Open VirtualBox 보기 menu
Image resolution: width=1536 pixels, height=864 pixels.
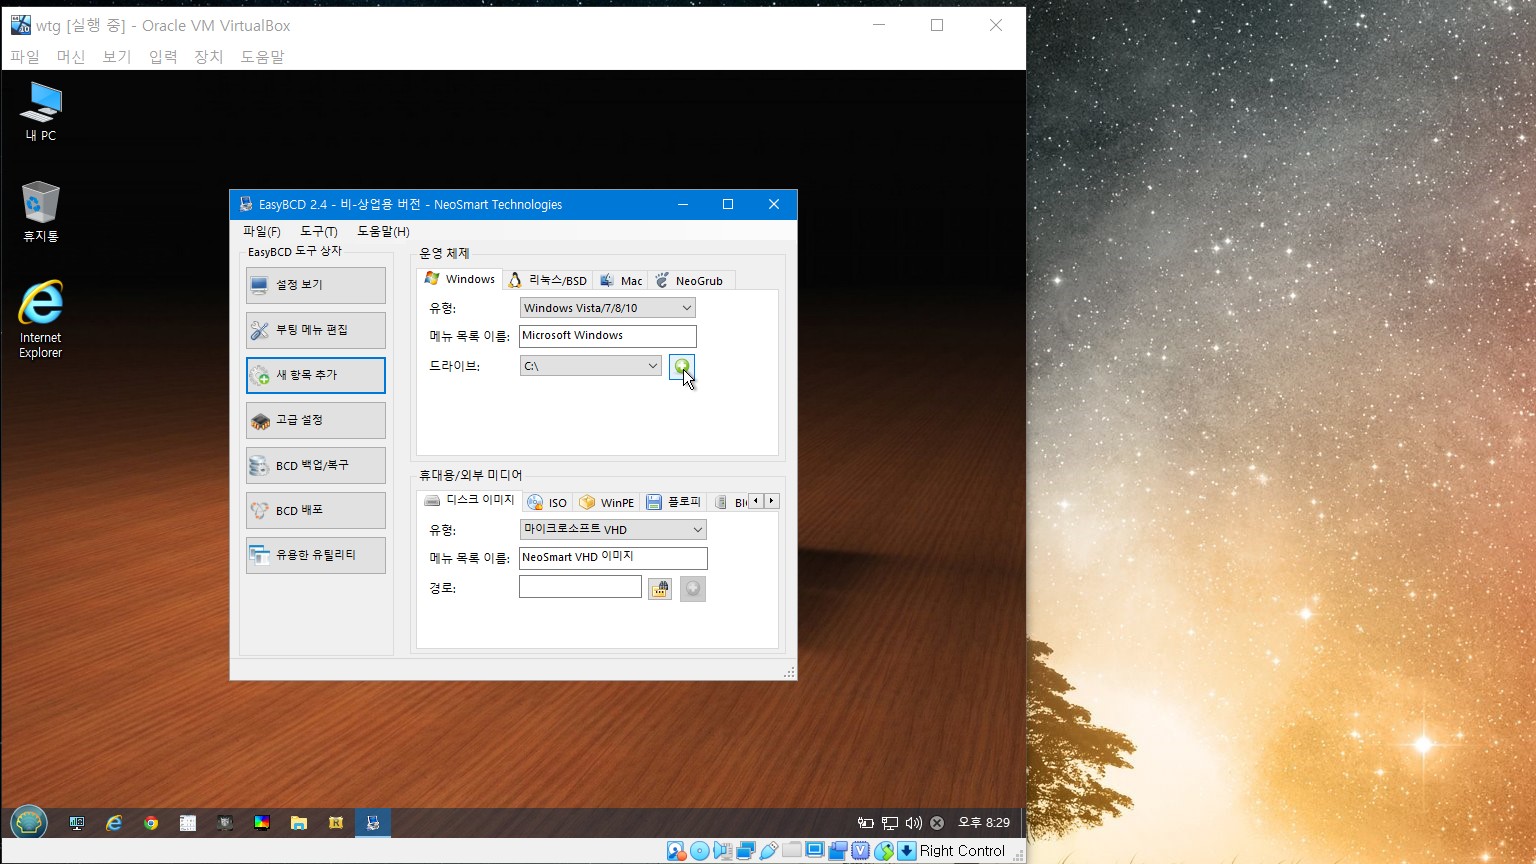[117, 57]
